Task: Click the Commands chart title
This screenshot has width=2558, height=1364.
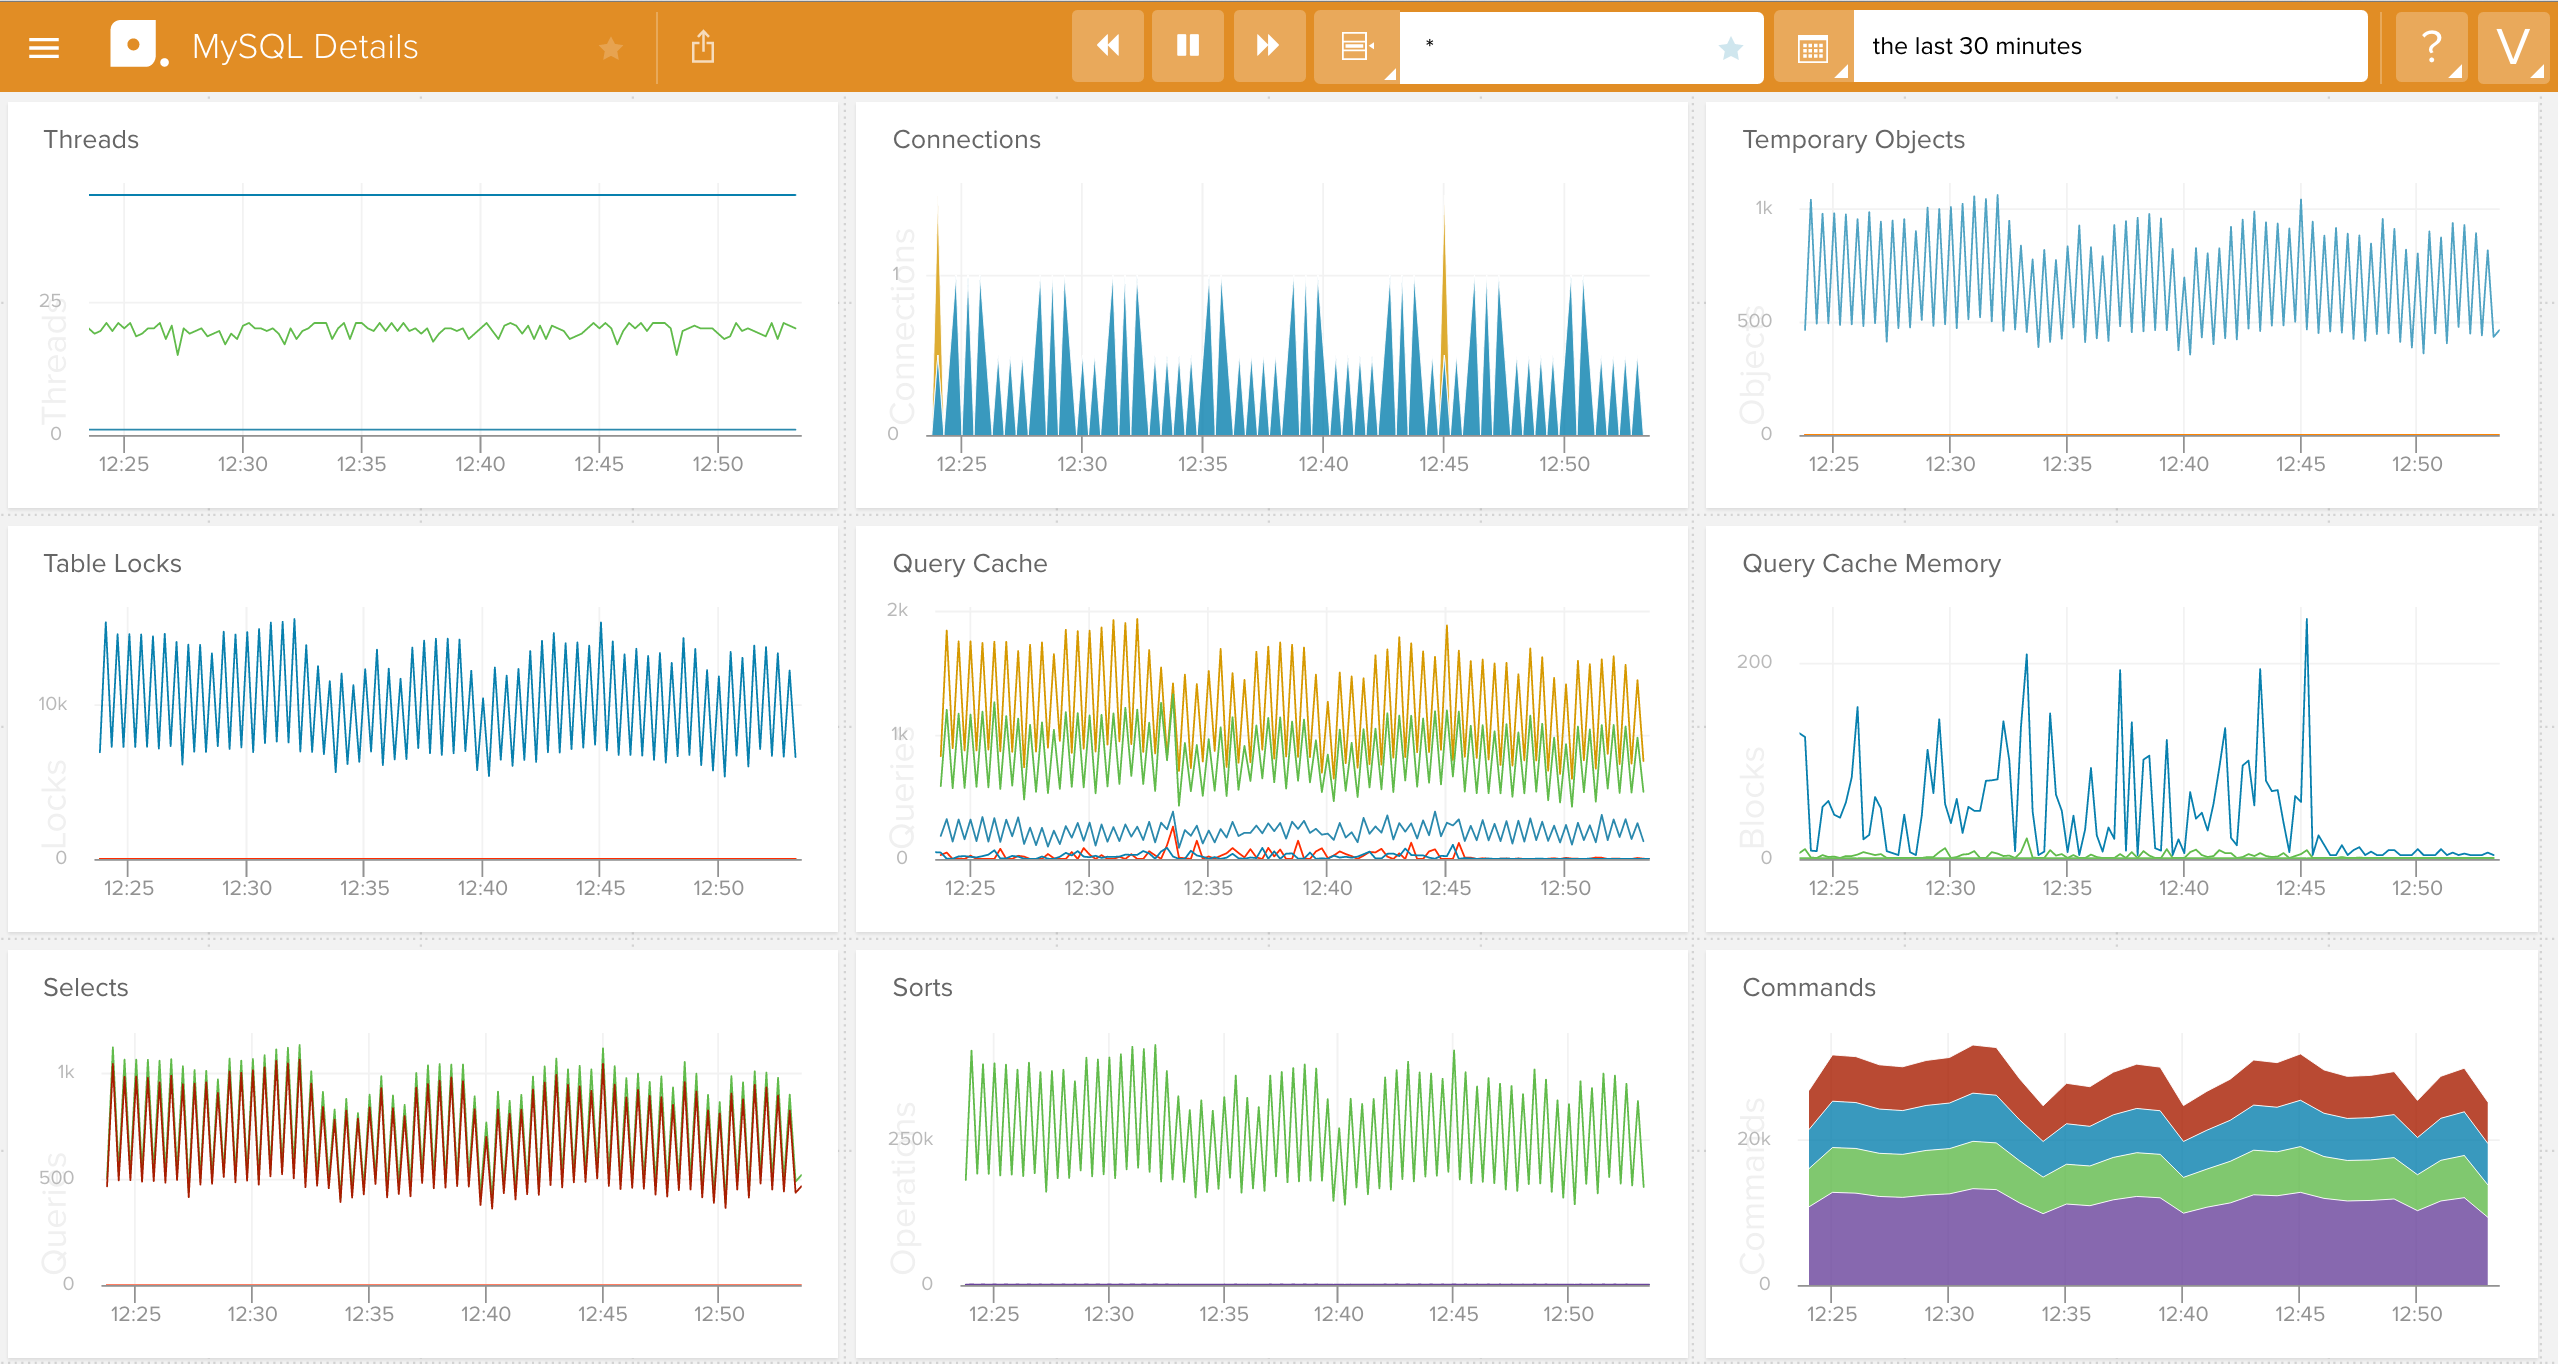Action: [x=1809, y=988]
